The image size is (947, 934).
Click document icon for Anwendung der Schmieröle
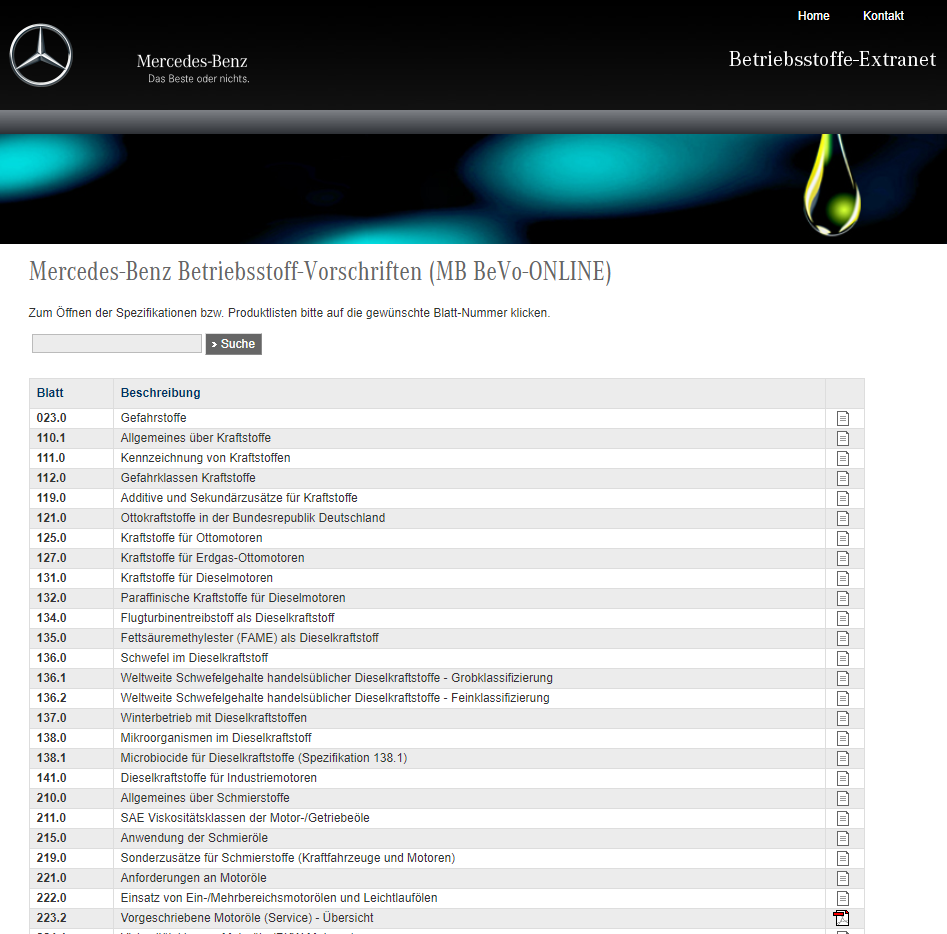click(x=843, y=838)
